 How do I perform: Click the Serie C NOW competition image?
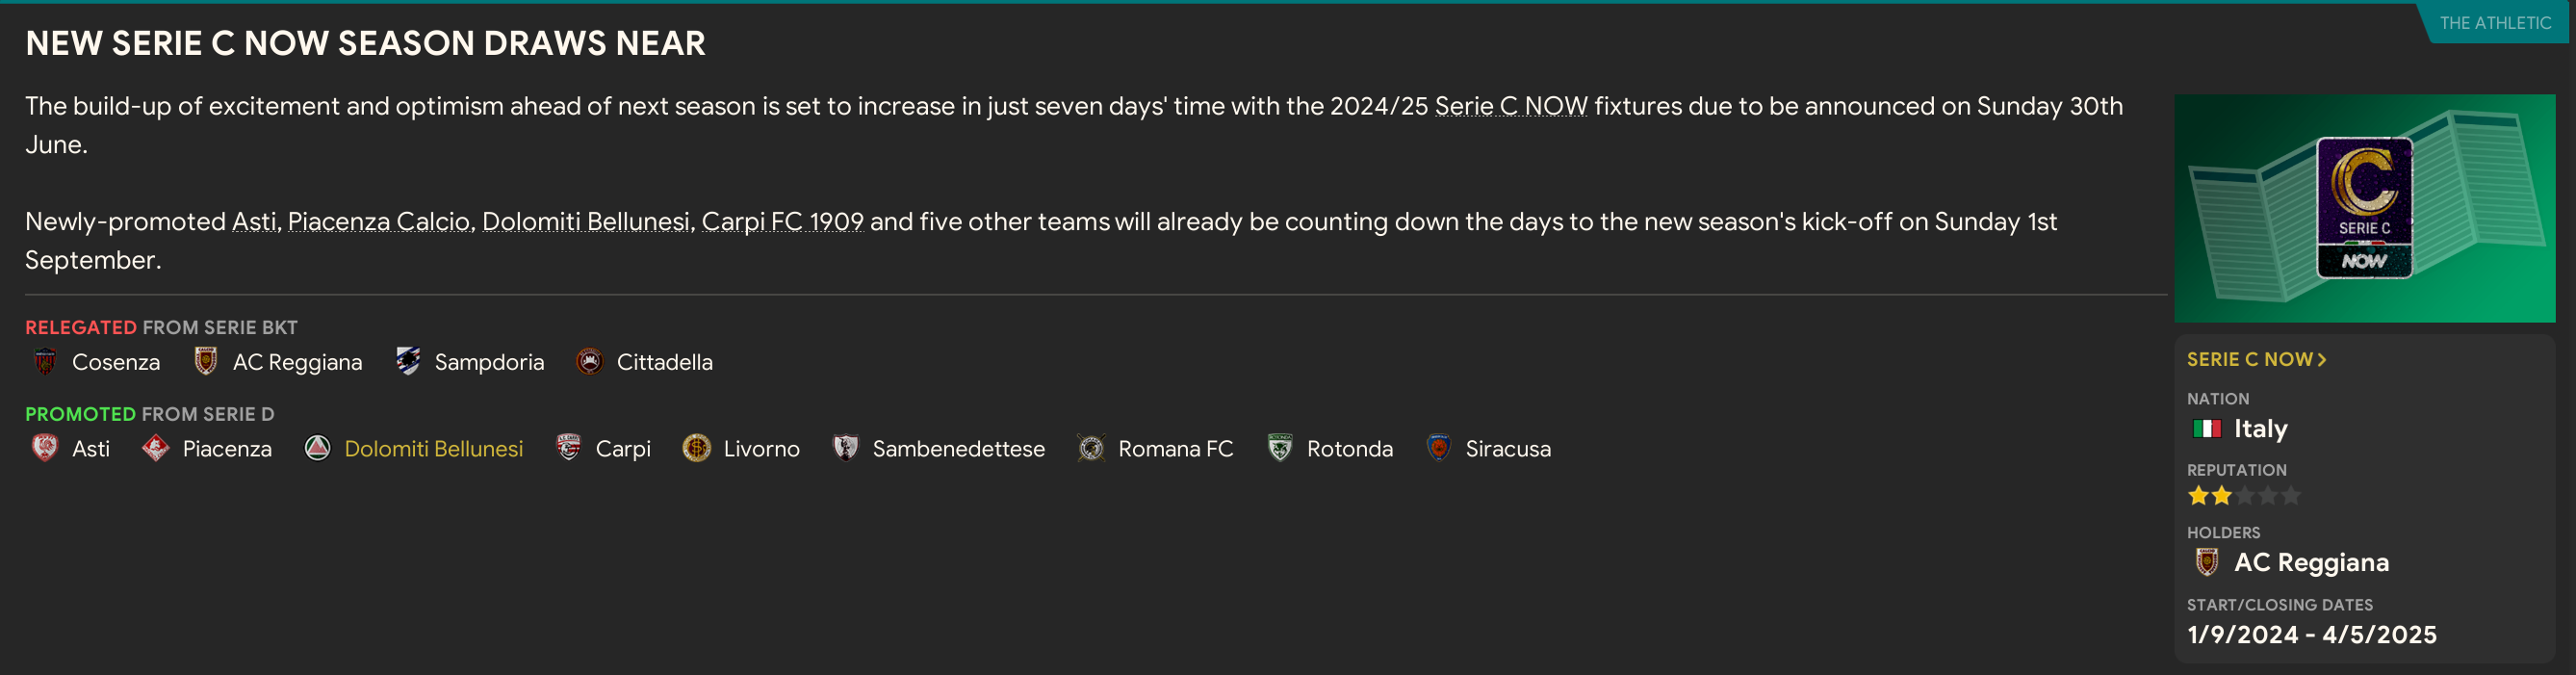[x=2364, y=208]
